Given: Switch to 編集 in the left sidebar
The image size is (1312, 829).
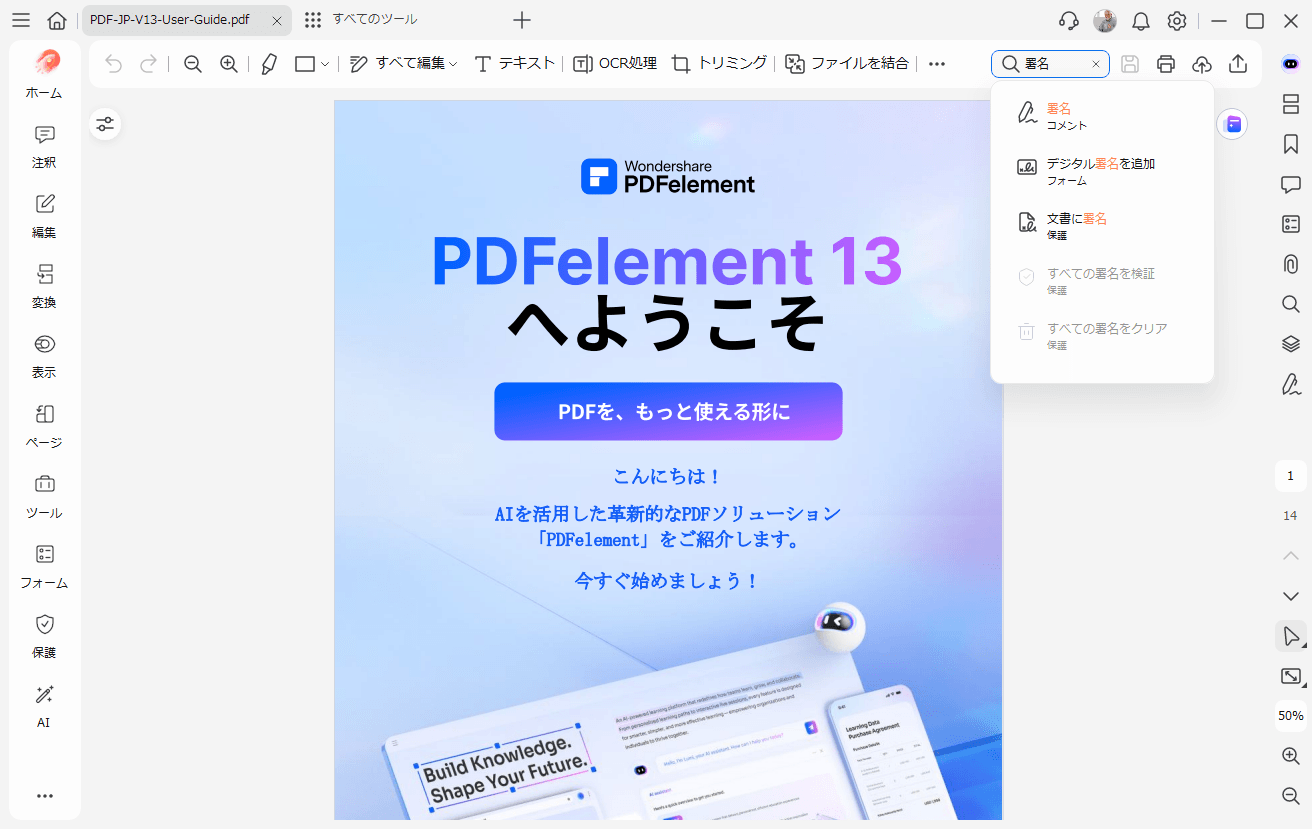Looking at the screenshot, I should (x=44, y=216).
